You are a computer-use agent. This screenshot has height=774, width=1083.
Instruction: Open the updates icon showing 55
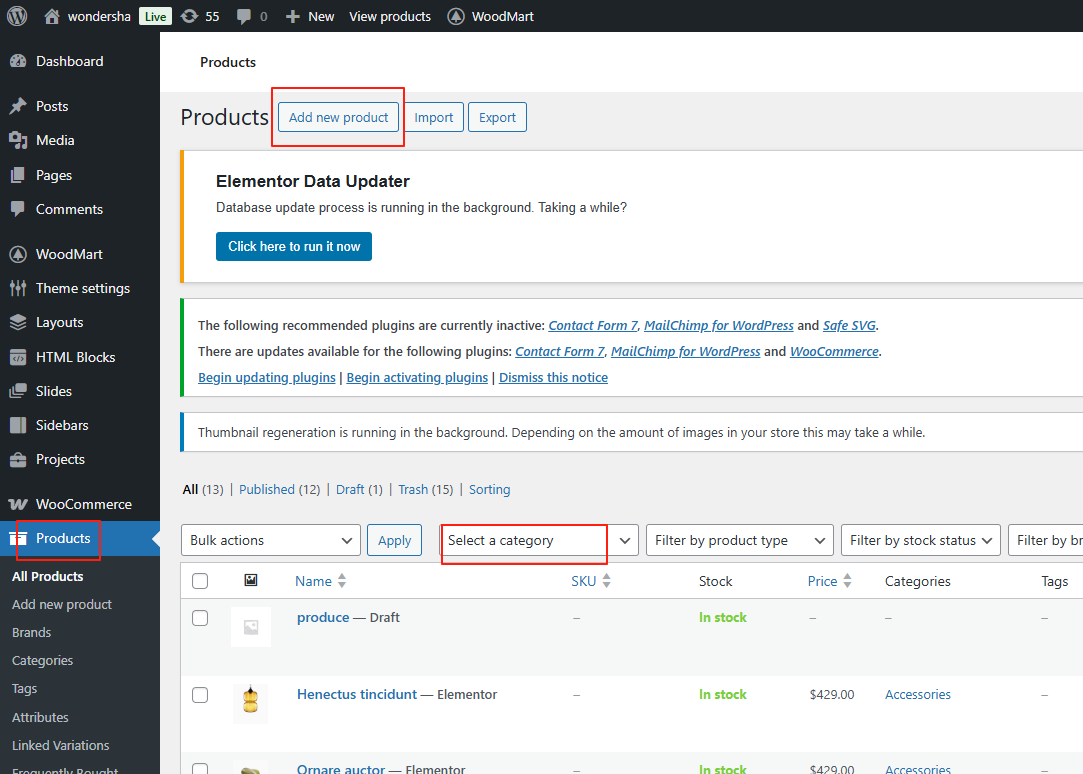click(189, 16)
